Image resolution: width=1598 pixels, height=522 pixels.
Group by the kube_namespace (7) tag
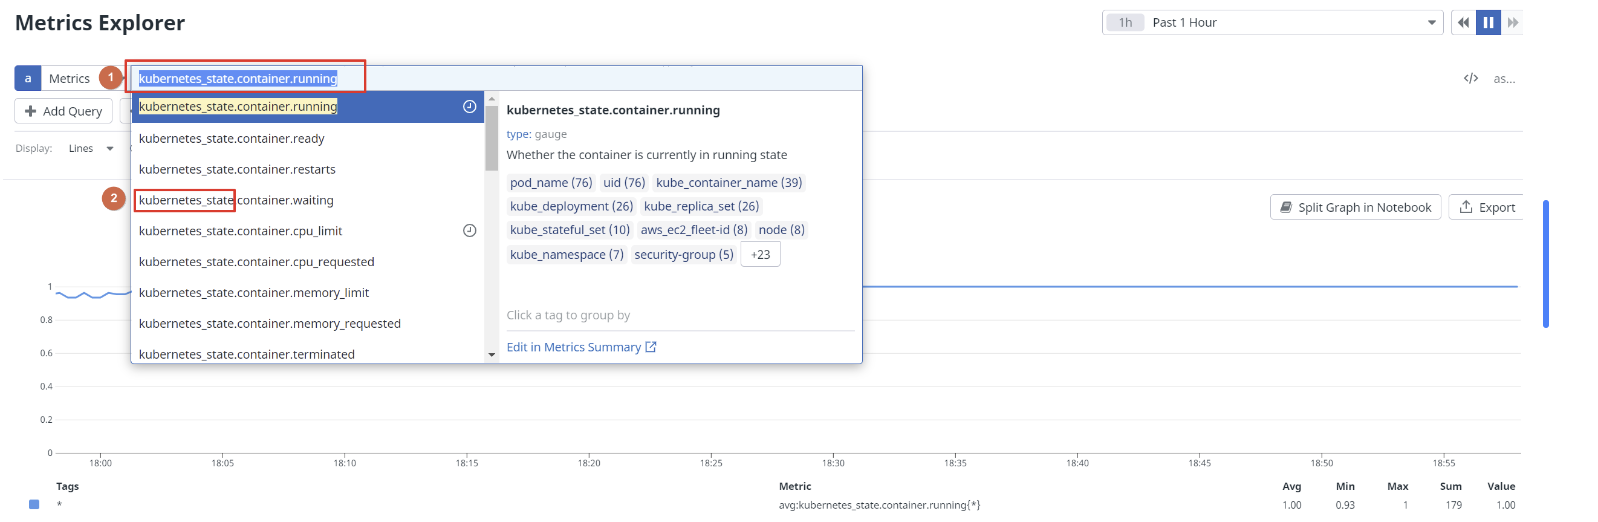(567, 255)
